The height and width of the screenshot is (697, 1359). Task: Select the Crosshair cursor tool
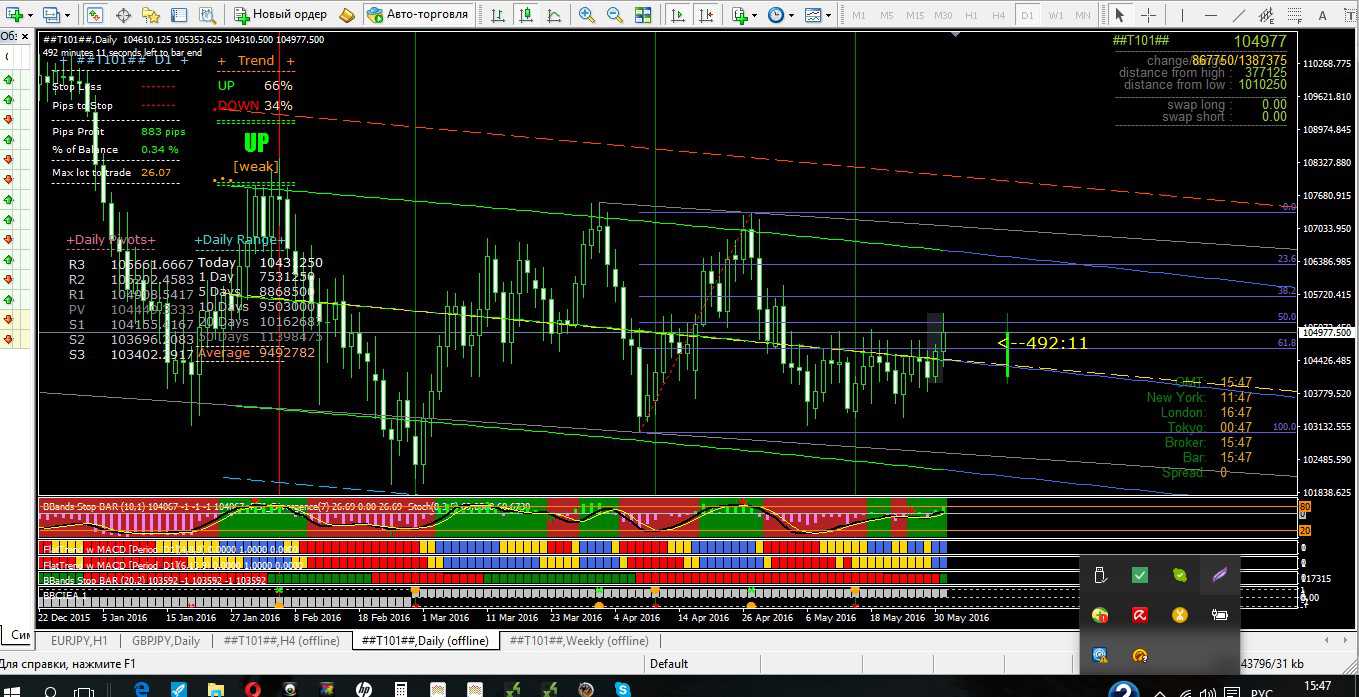pos(1149,15)
